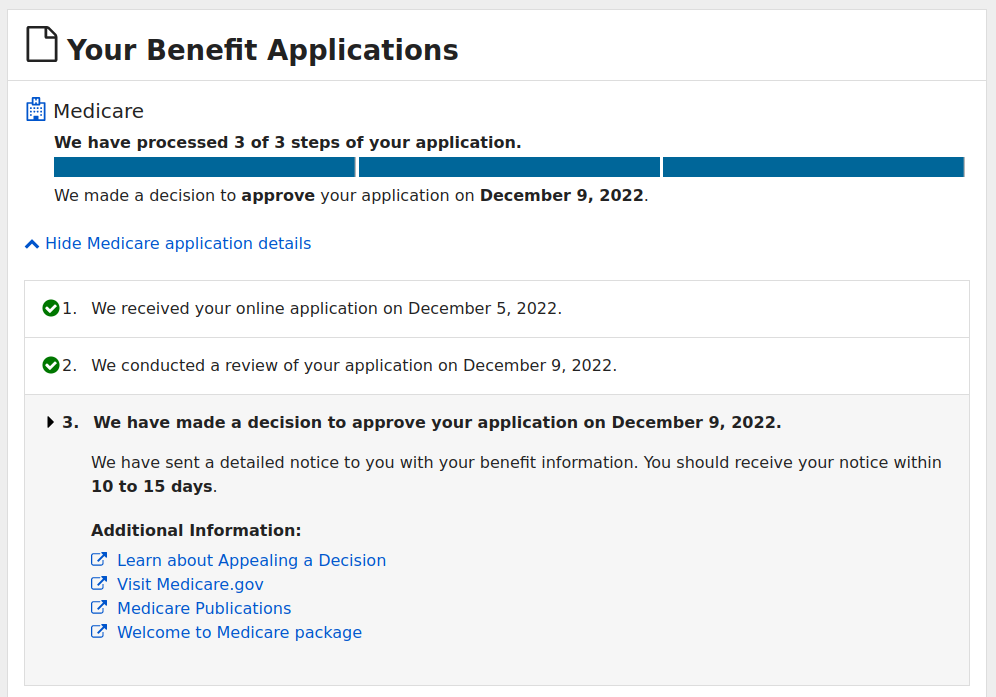Viewport: 996px width, 697px height.
Task: Click the green checkmark icon for step 1
Action: tap(51, 308)
